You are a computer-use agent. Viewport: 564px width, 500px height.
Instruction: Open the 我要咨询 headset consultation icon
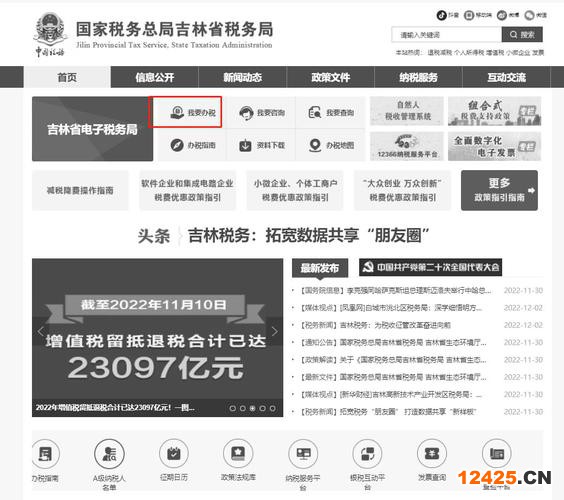(246, 113)
